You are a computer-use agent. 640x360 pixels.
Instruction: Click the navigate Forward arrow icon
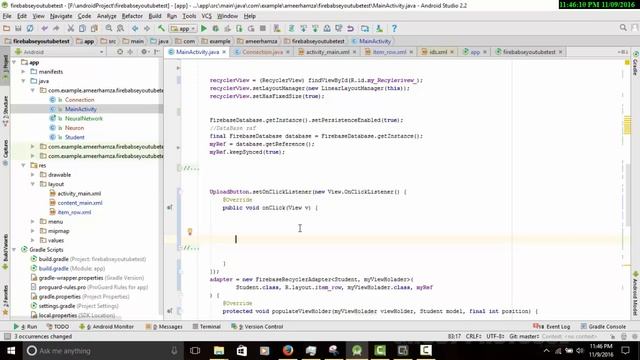click(147, 29)
